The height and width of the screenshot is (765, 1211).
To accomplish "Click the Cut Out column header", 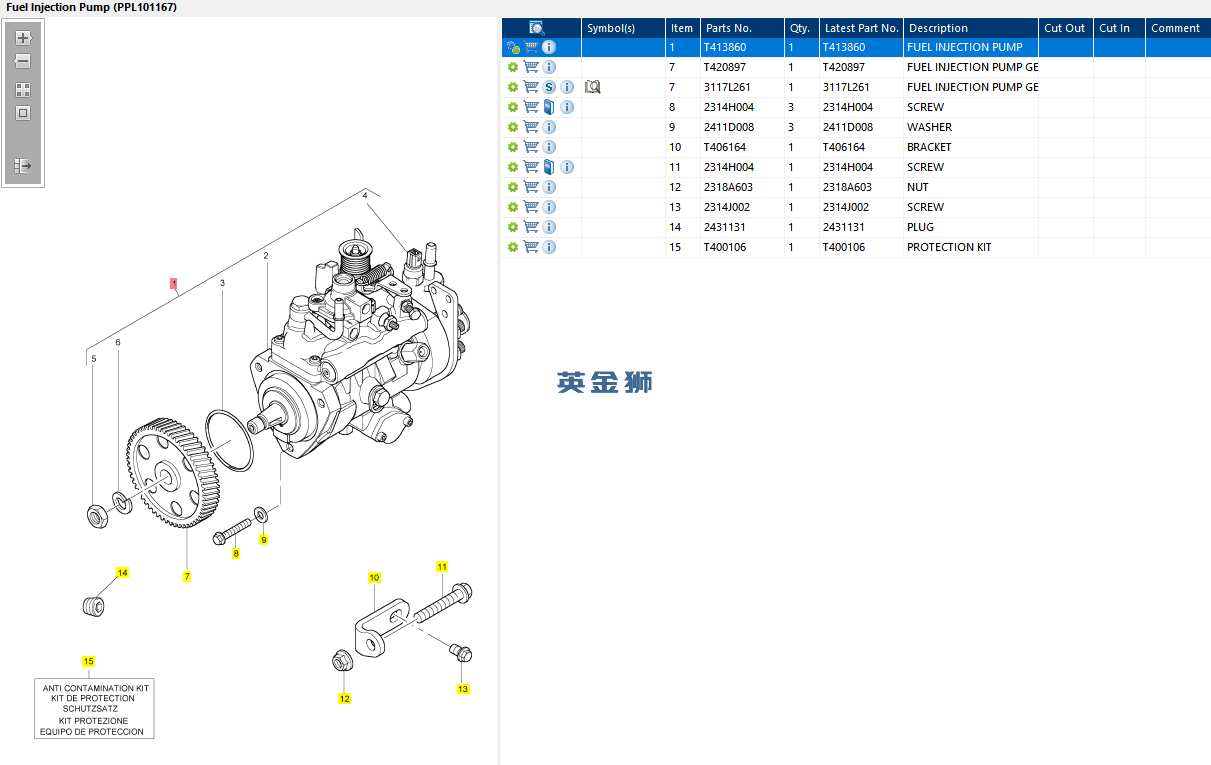I will pyautogui.click(x=1066, y=28).
